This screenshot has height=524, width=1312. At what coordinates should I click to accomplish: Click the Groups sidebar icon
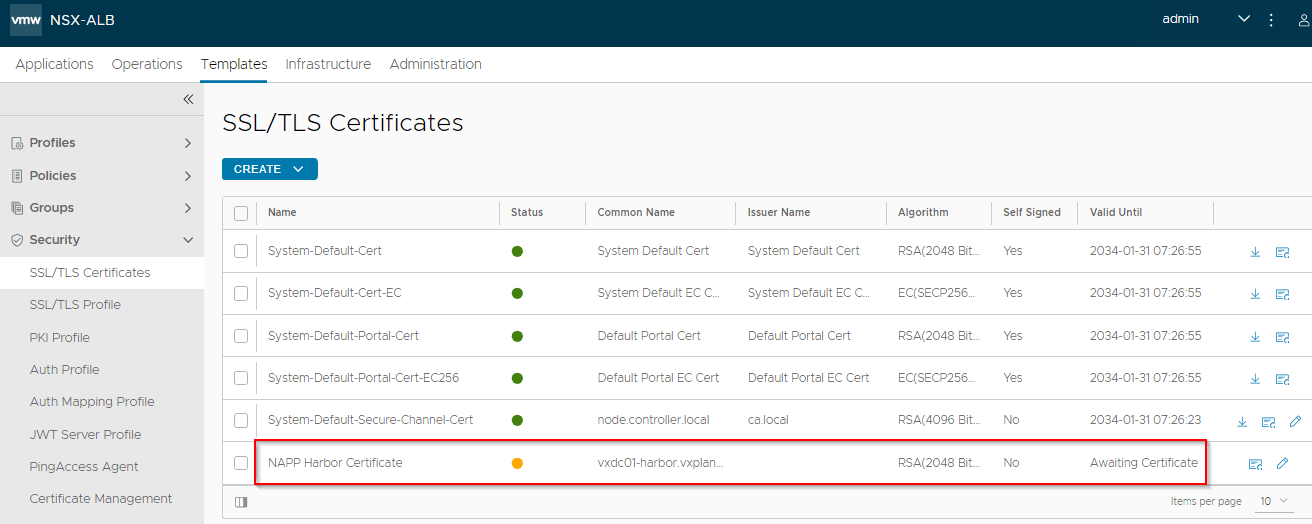tap(17, 208)
